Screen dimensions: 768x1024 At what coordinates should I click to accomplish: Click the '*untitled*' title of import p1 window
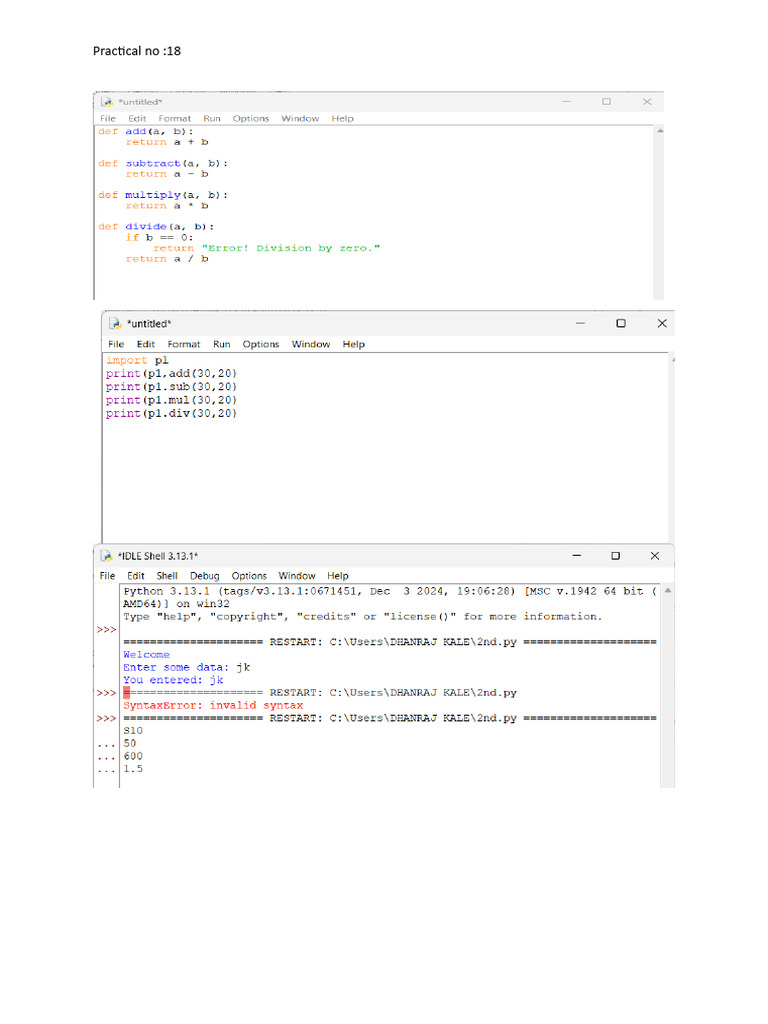[x=149, y=323]
